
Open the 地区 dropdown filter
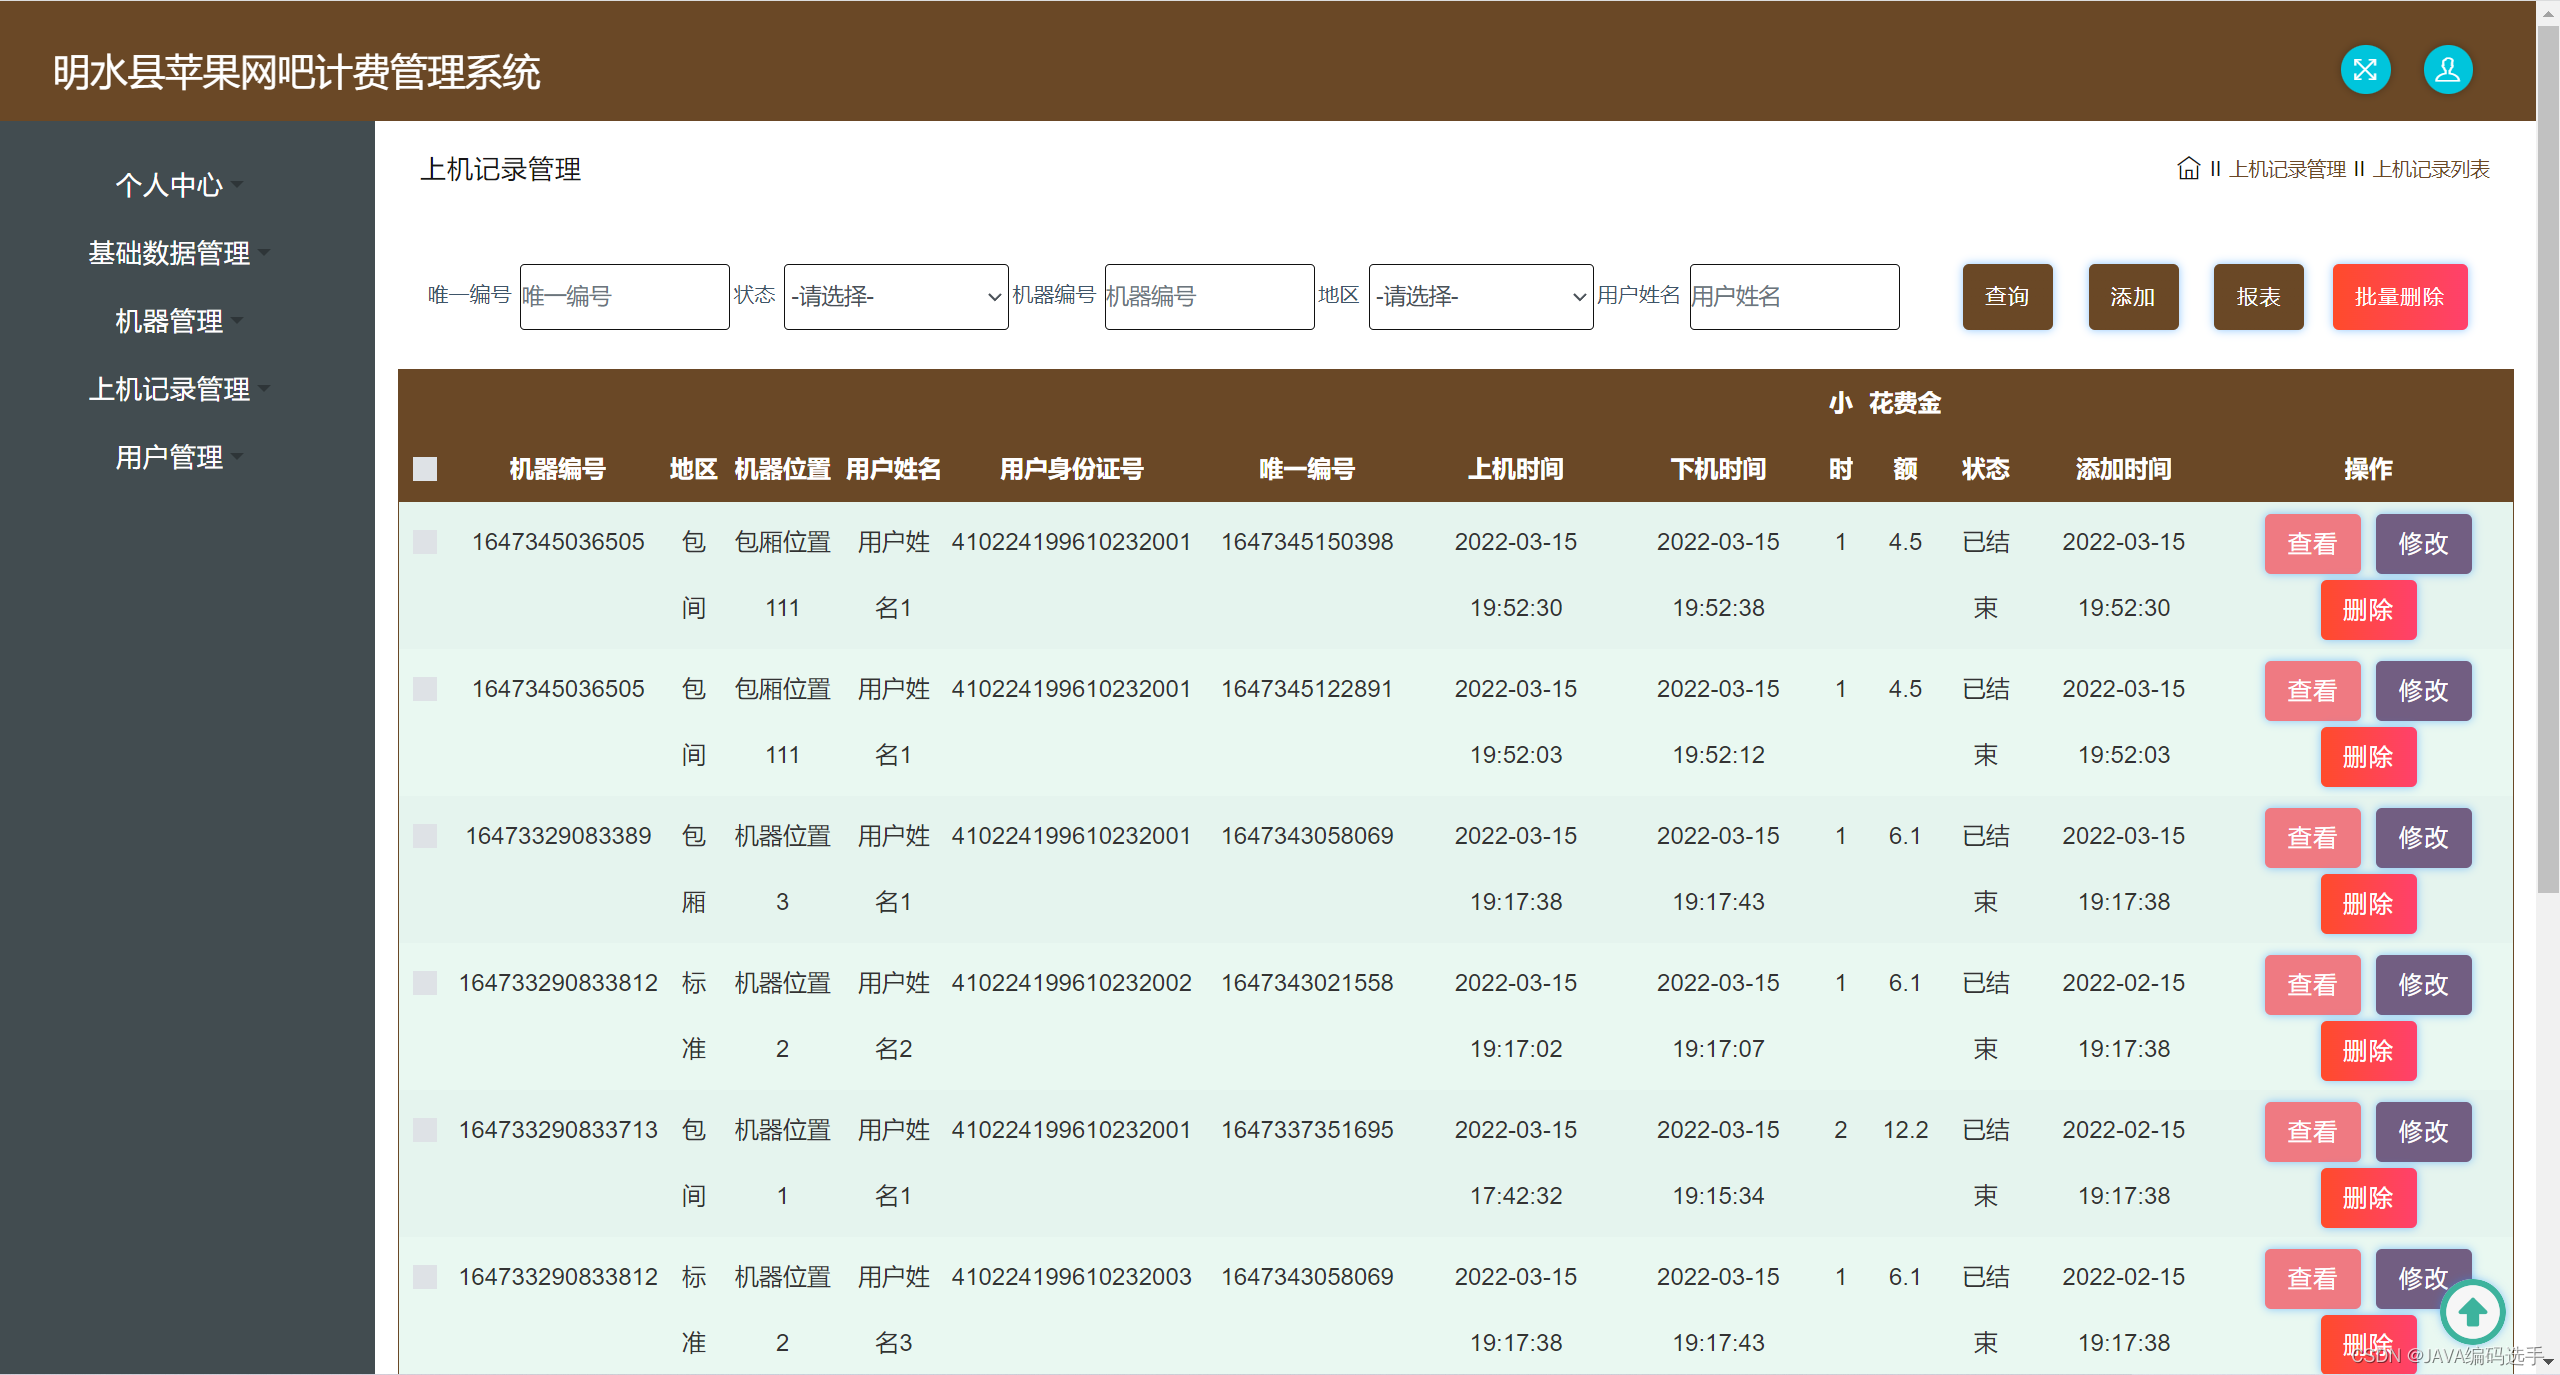1480,297
